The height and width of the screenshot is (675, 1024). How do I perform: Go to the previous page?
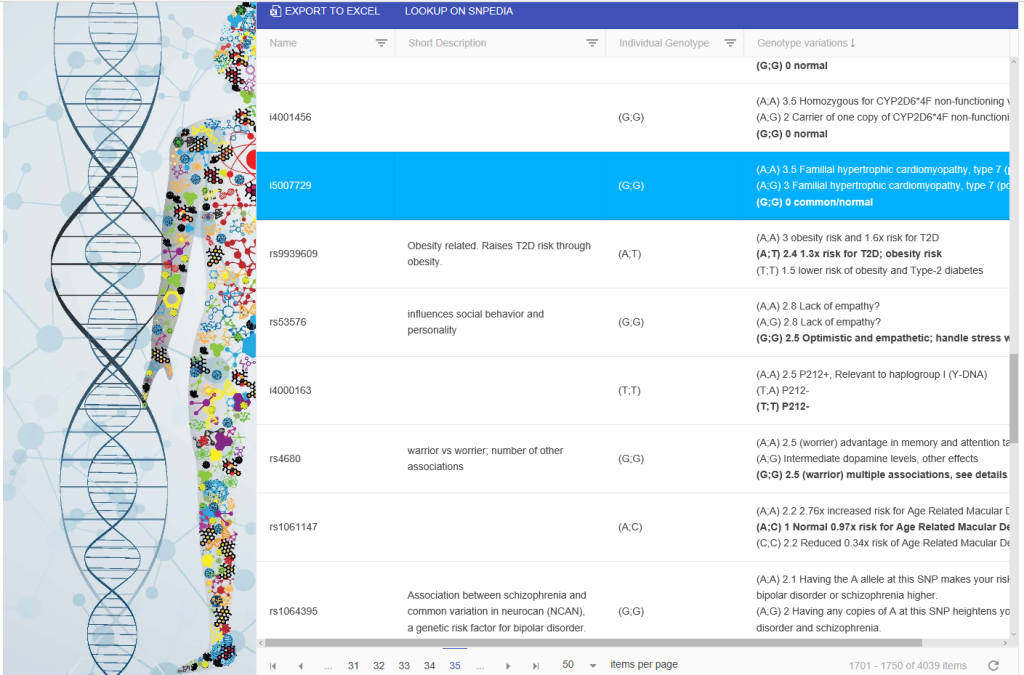click(x=300, y=666)
